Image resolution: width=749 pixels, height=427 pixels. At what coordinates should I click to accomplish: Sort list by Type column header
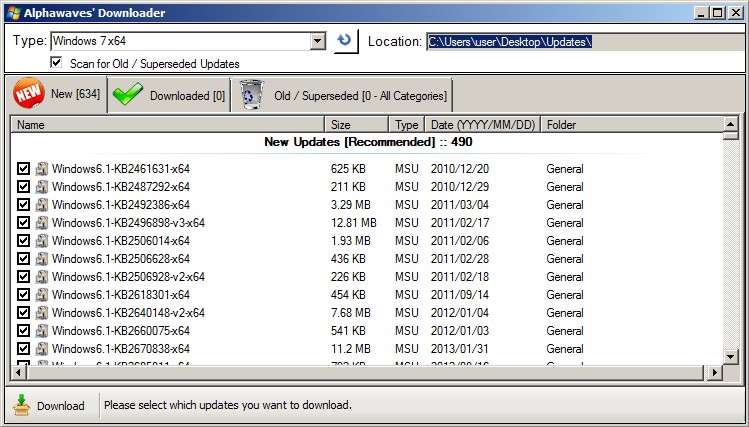click(x=407, y=125)
